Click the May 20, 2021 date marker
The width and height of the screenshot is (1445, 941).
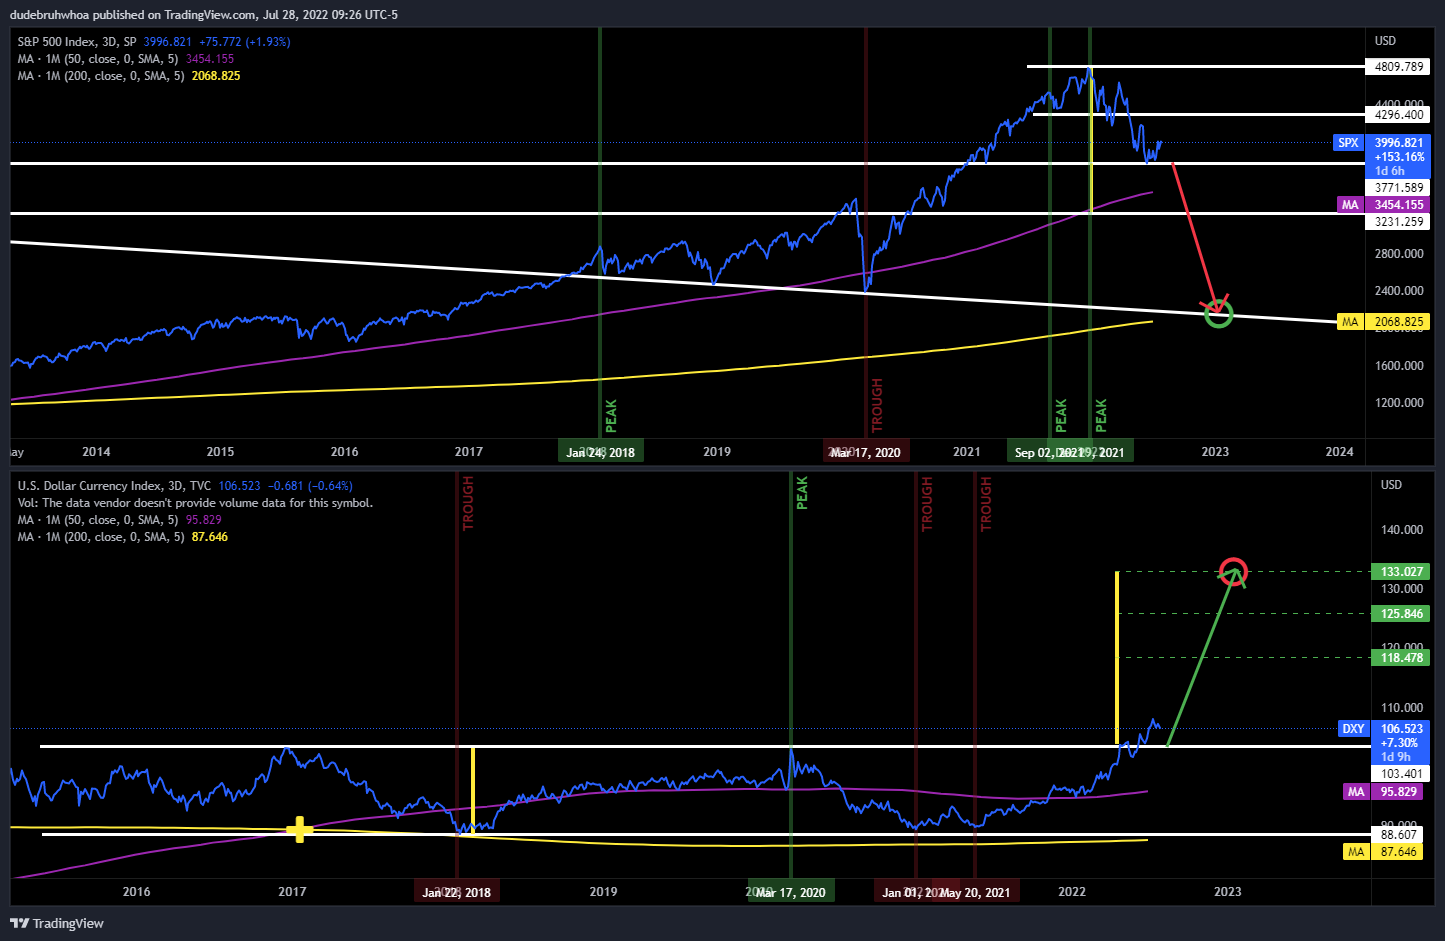click(976, 892)
